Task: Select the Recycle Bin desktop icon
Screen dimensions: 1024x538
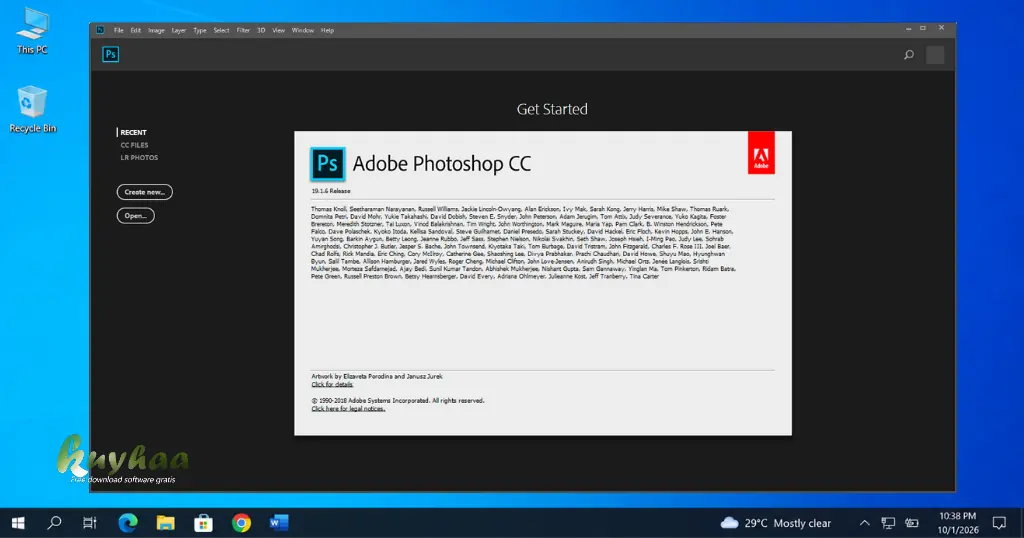Action: (x=32, y=110)
